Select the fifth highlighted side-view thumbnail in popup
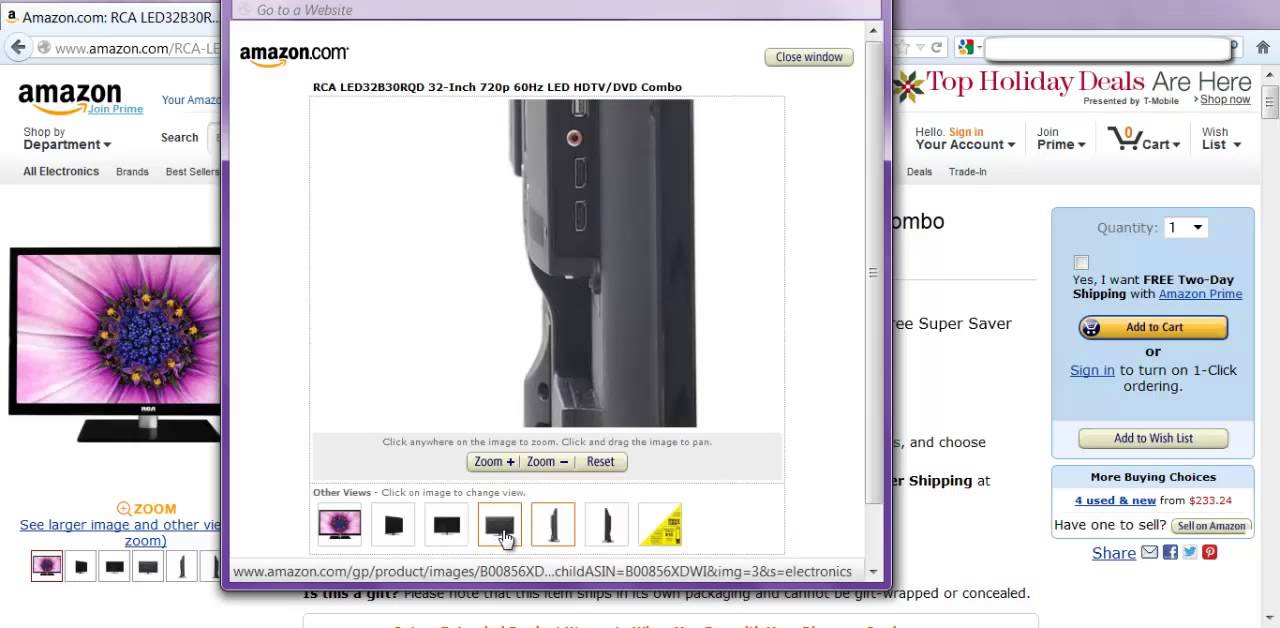 (553, 524)
